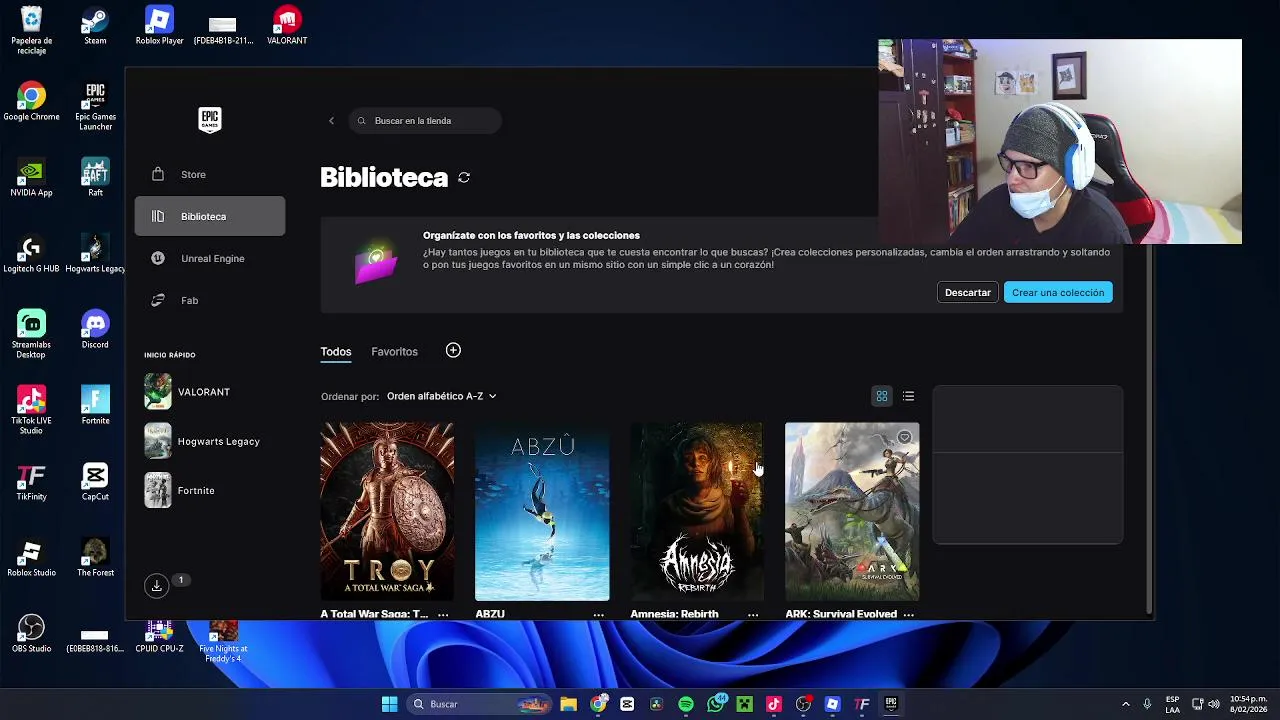This screenshot has width=1280, height=720.
Task: Open three-dots menu for ARK: Survival Evolved
Action: (908, 614)
